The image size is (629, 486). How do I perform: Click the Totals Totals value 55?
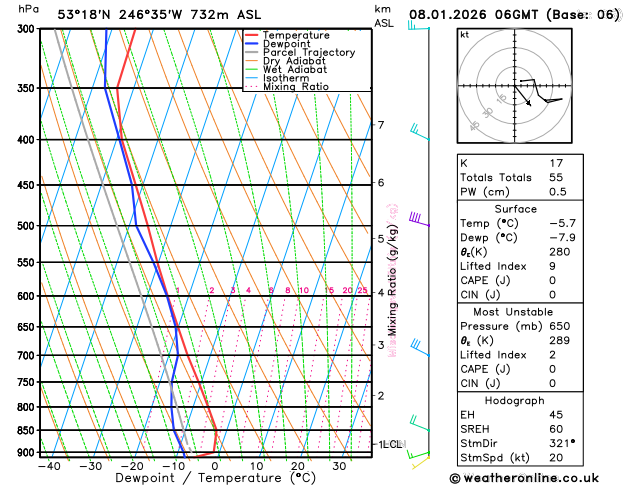click(556, 177)
